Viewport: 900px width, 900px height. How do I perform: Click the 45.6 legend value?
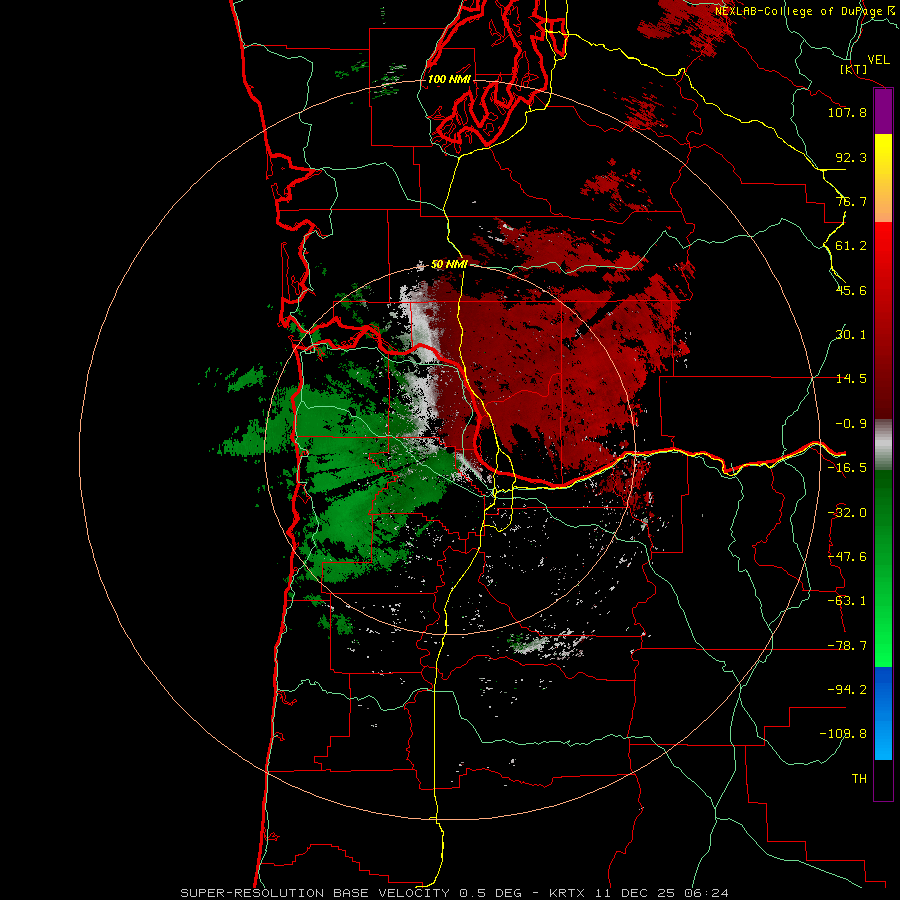click(851, 290)
